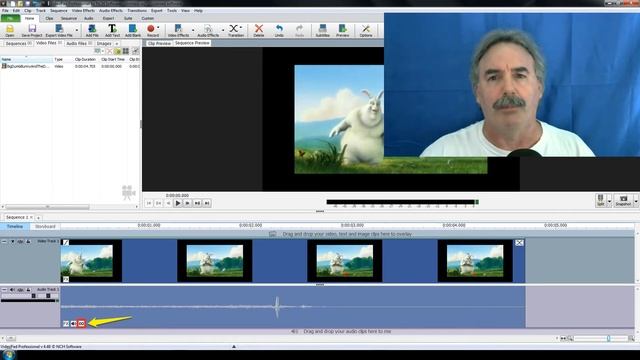The height and width of the screenshot is (360, 640).
Task: Switch to Storyboard view
Action: 45,227
